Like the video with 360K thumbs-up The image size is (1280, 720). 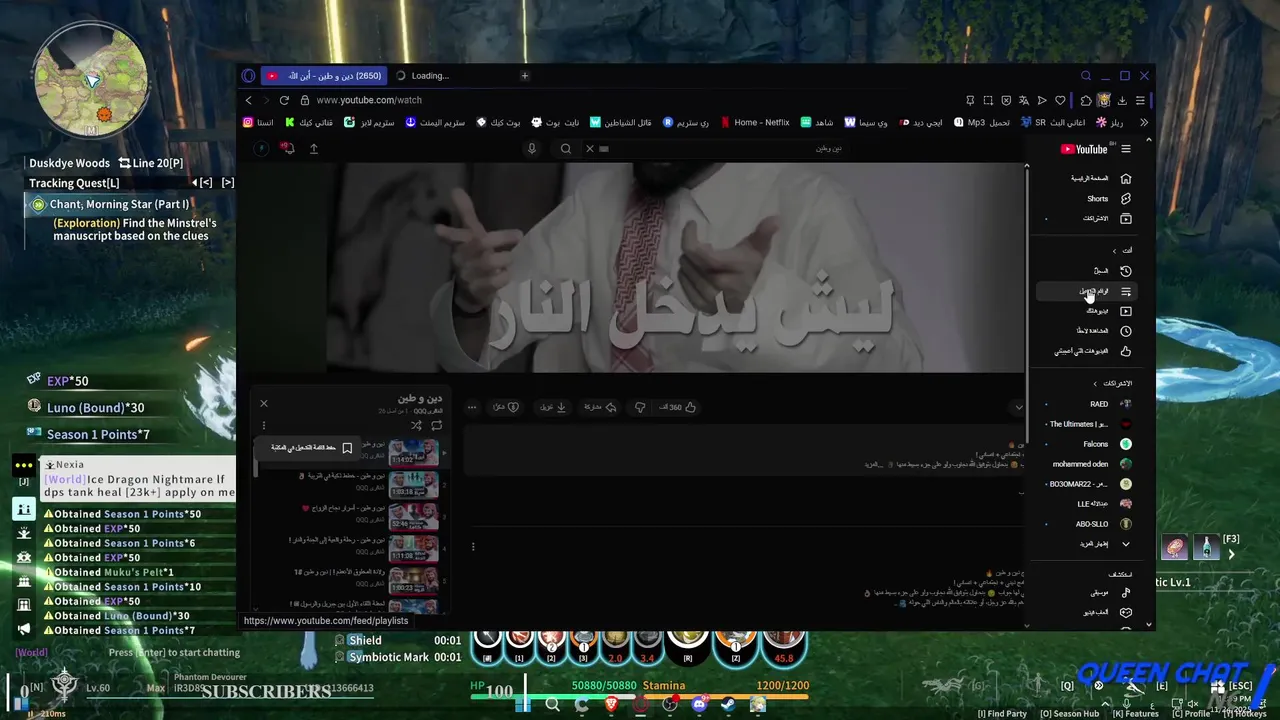tap(678, 407)
